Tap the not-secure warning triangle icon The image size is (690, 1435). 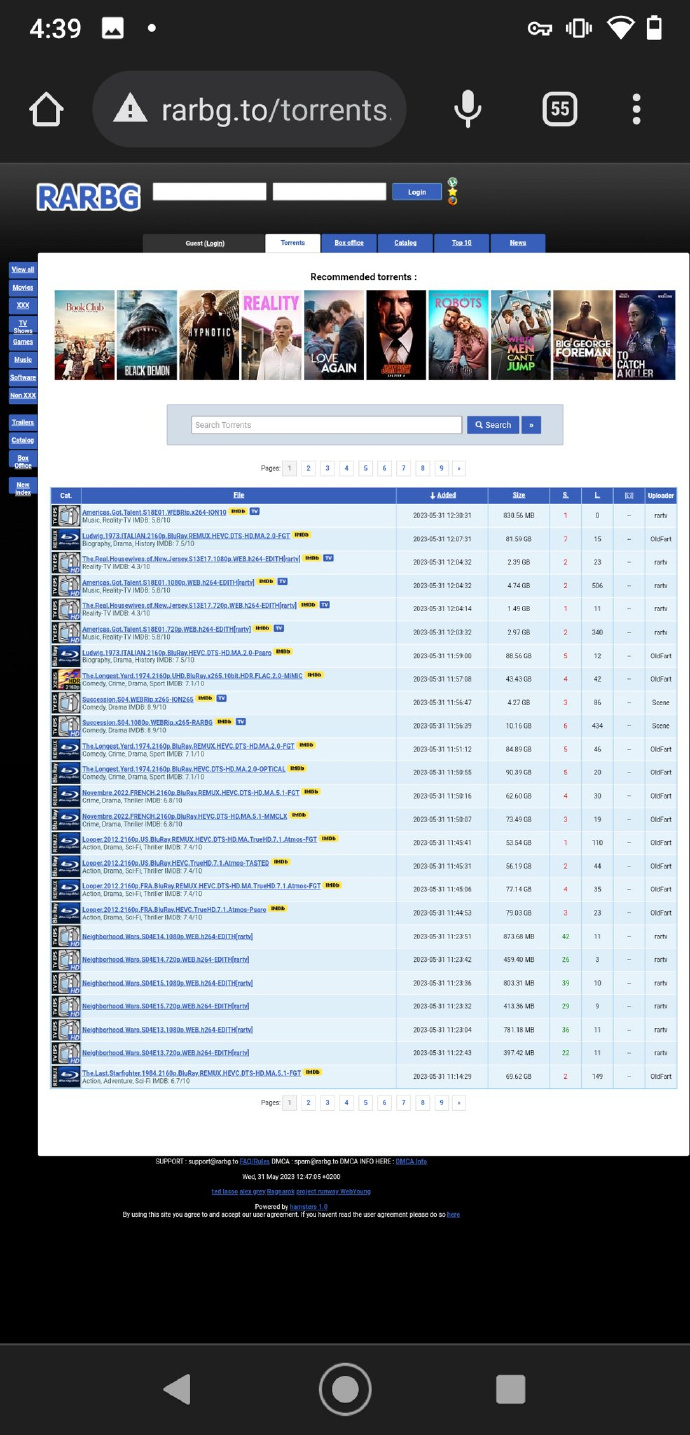[x=130, y=109]
